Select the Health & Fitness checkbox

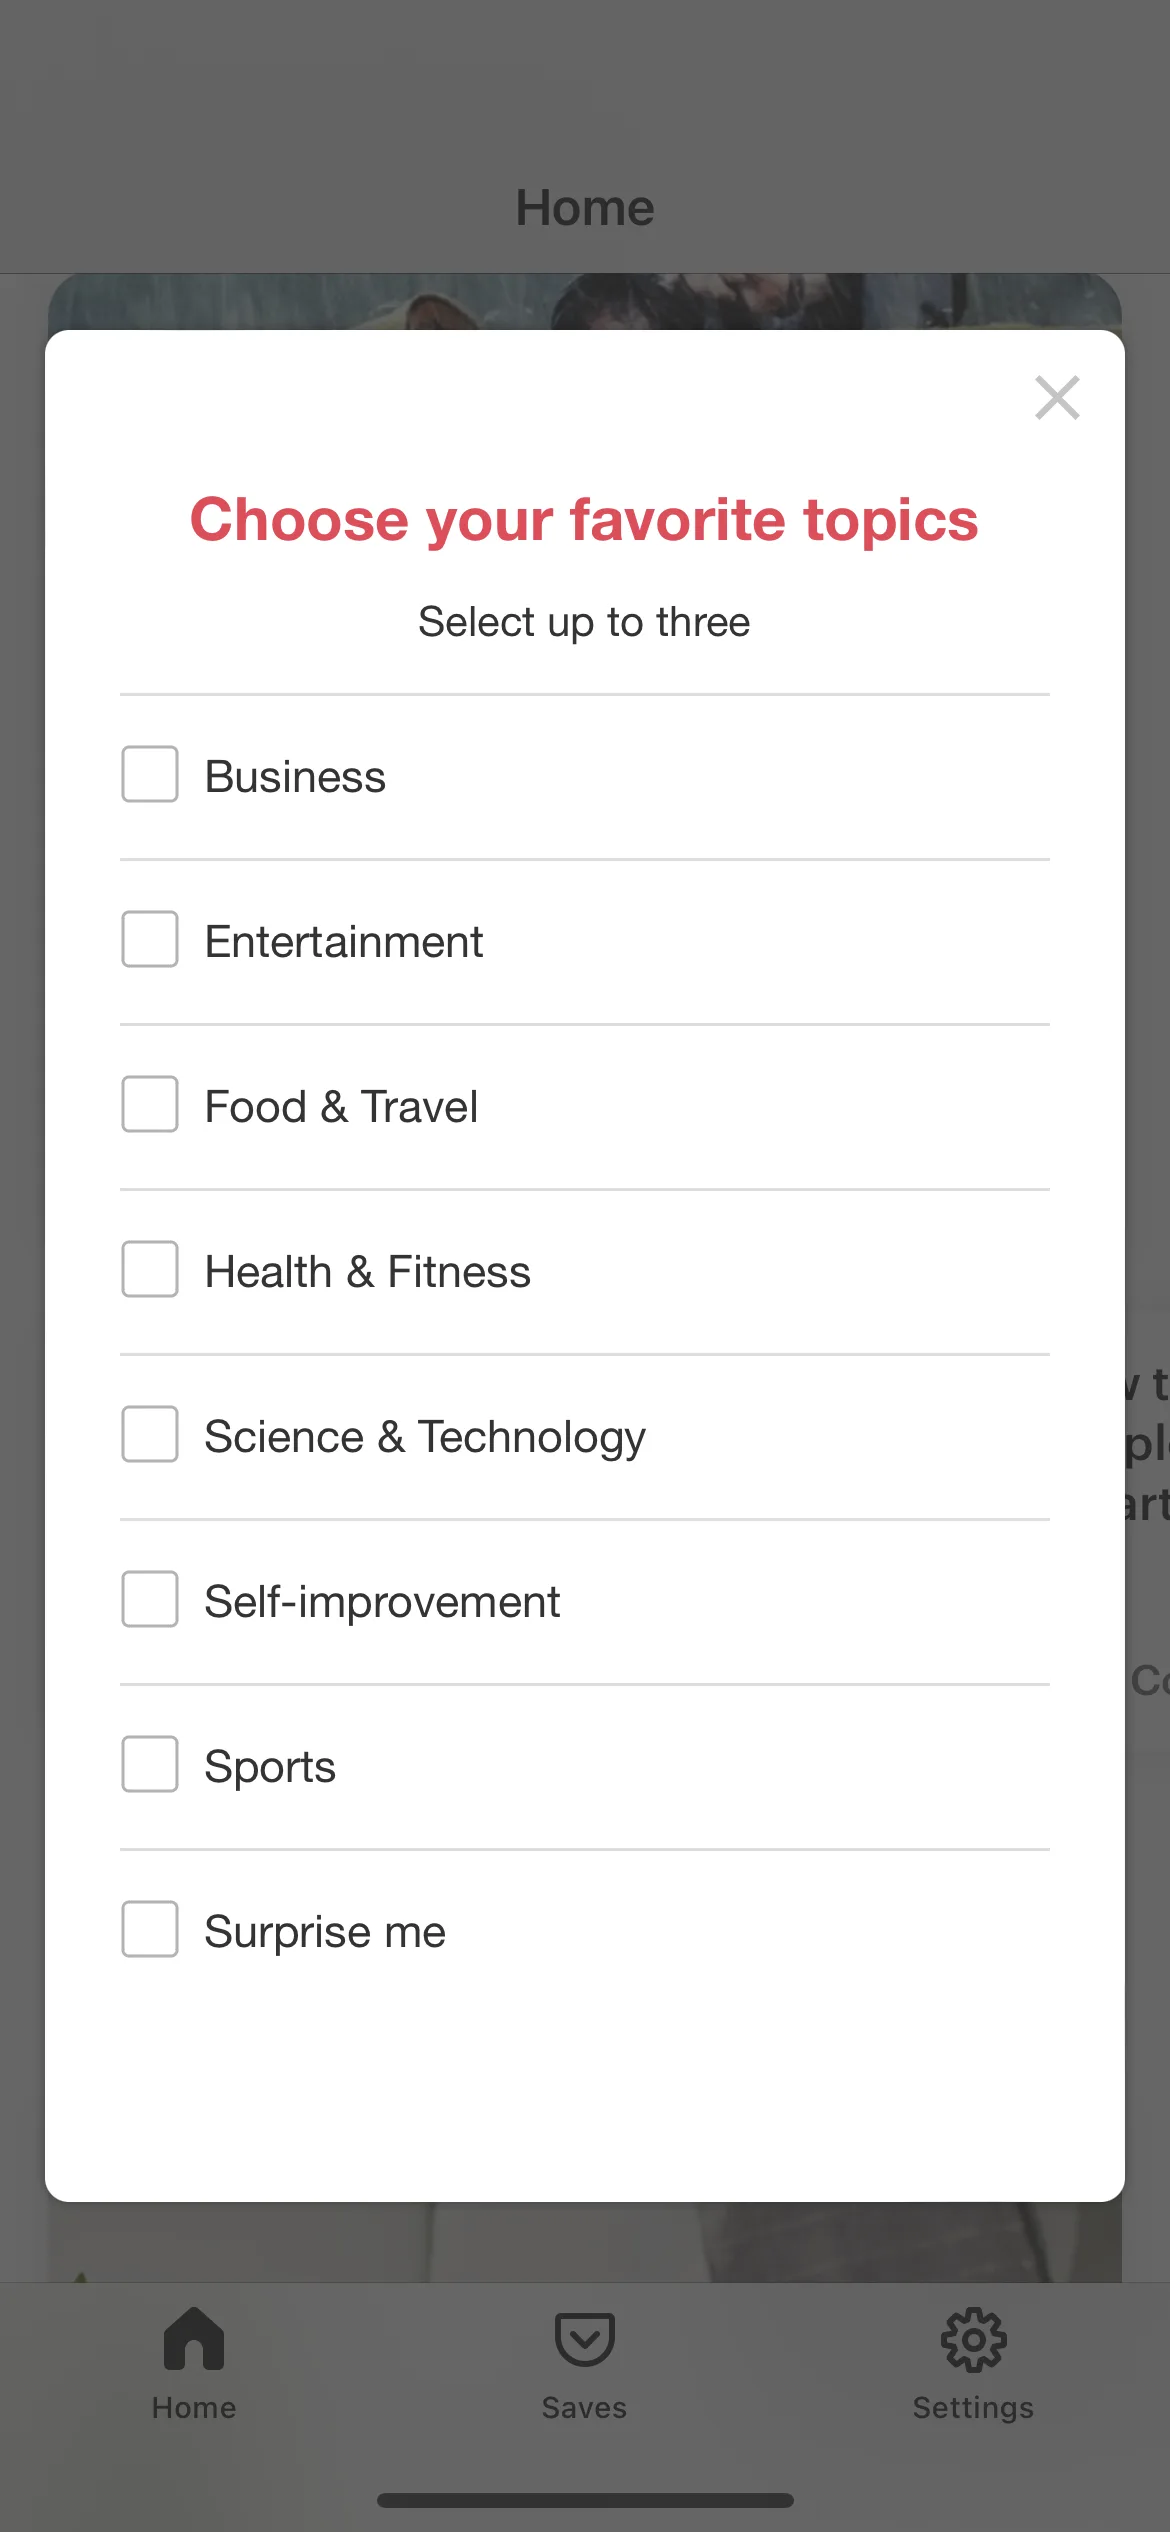click(150, 1269)
